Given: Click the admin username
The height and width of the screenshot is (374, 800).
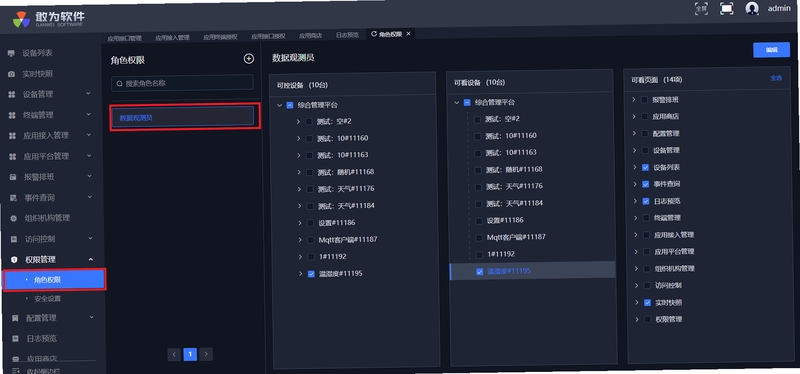Looking at the screenshot, I should point(779,9).
